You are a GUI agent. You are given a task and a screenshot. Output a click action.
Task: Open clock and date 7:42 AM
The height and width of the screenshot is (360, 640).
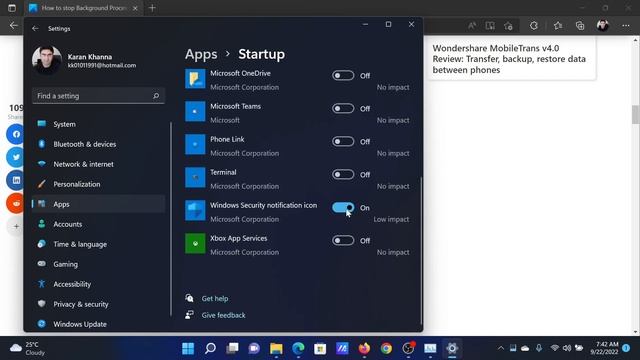(x=604, y=348)
